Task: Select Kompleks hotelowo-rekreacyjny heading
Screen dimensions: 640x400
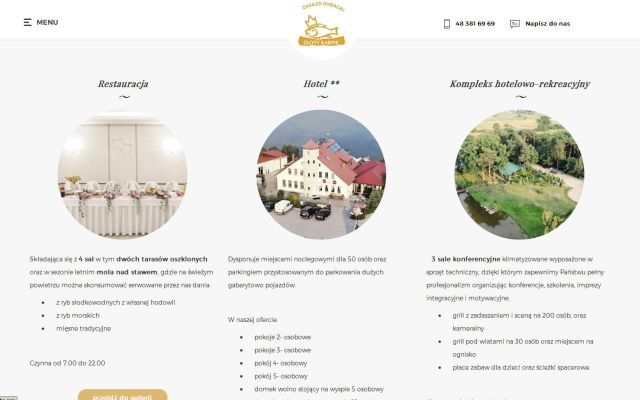Action: click(x=520, y=84)
